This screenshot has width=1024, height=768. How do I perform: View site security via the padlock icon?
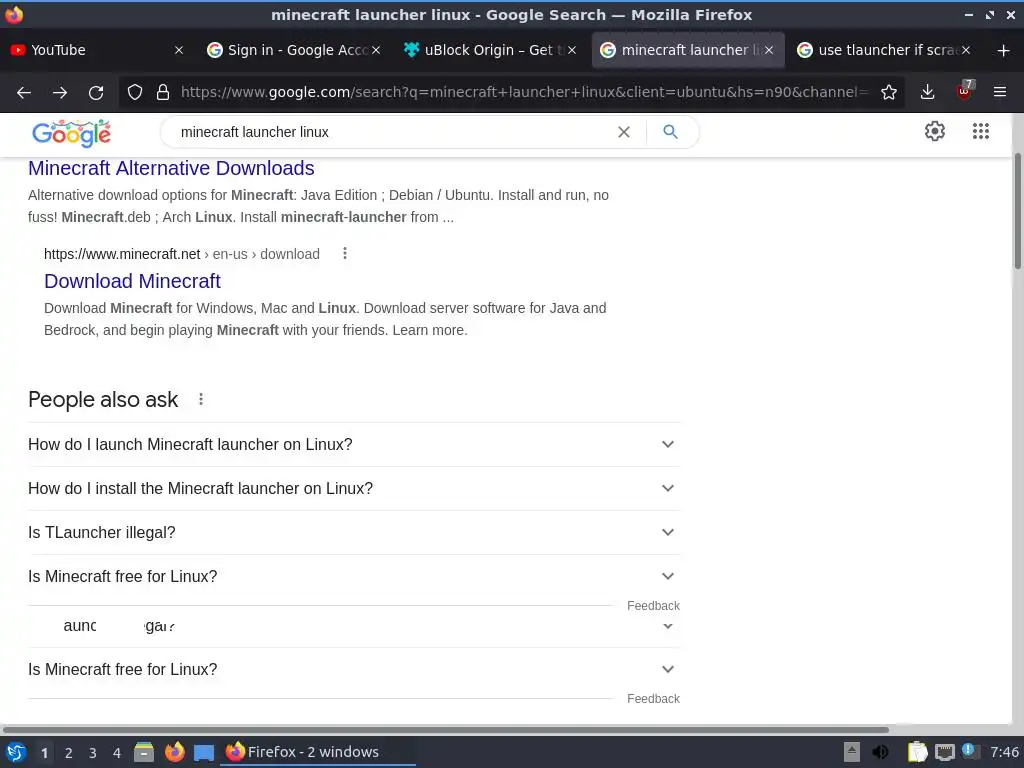(163, 92)
